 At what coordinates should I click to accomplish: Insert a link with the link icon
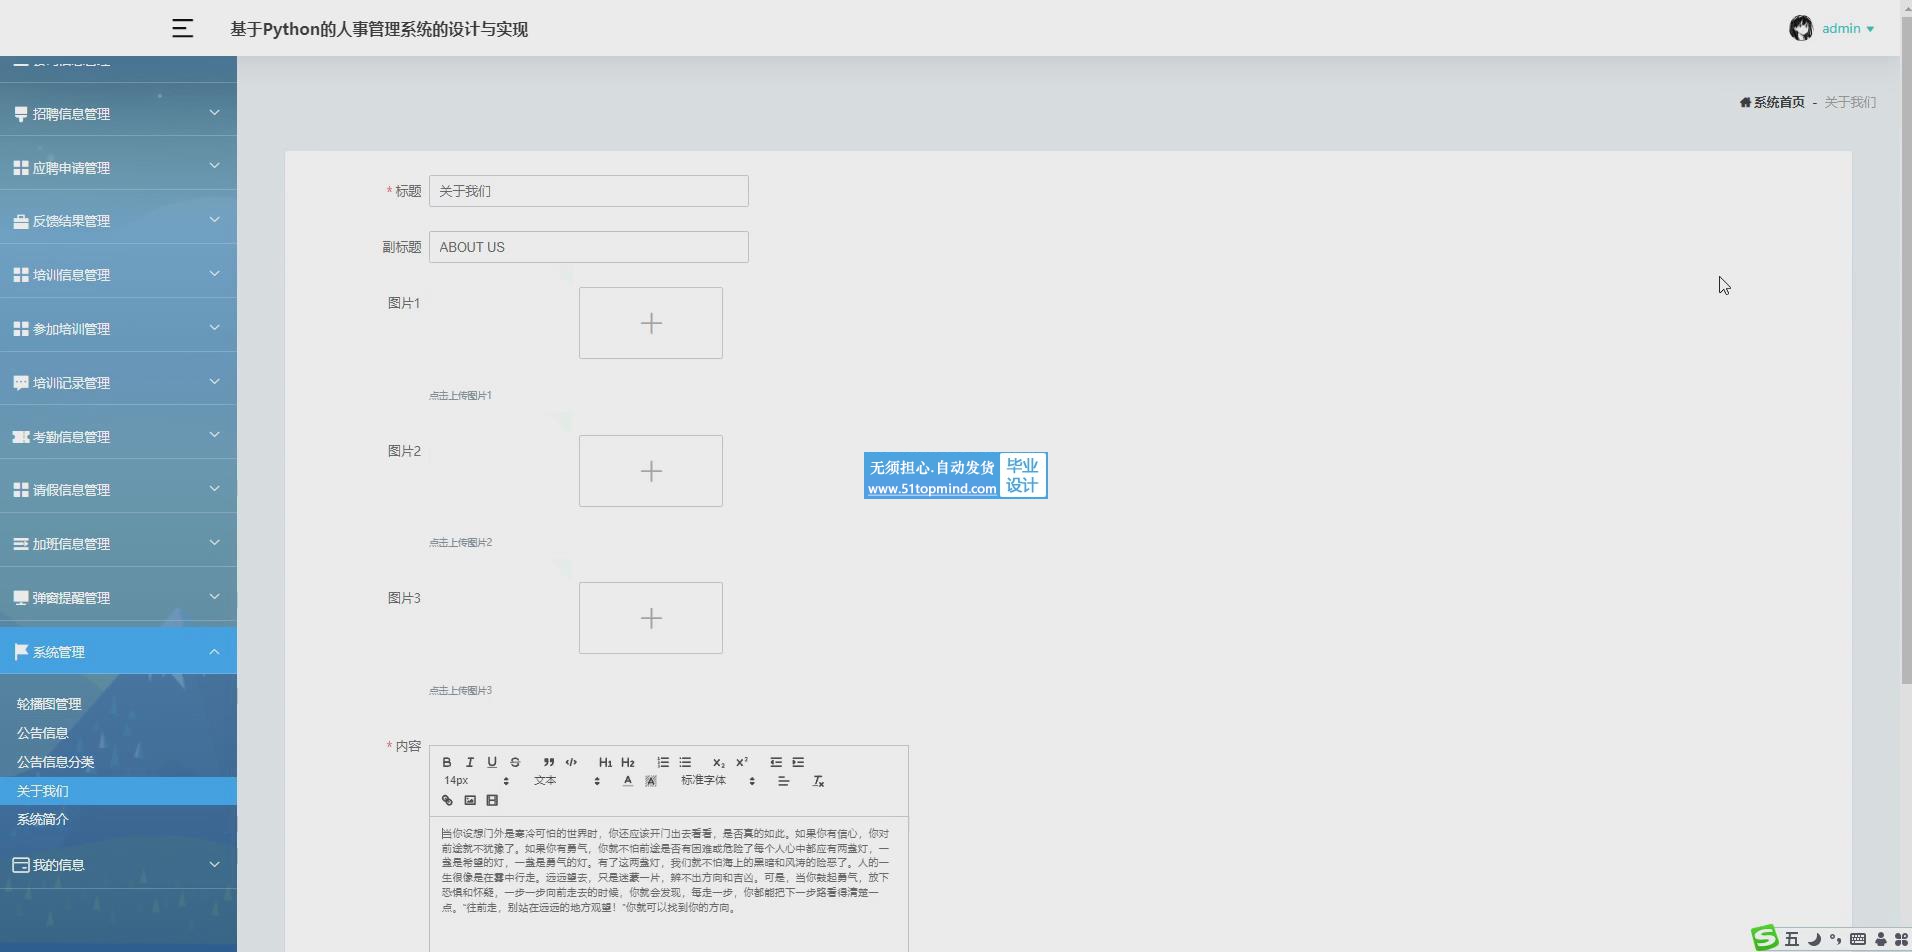tap(447, 800)
